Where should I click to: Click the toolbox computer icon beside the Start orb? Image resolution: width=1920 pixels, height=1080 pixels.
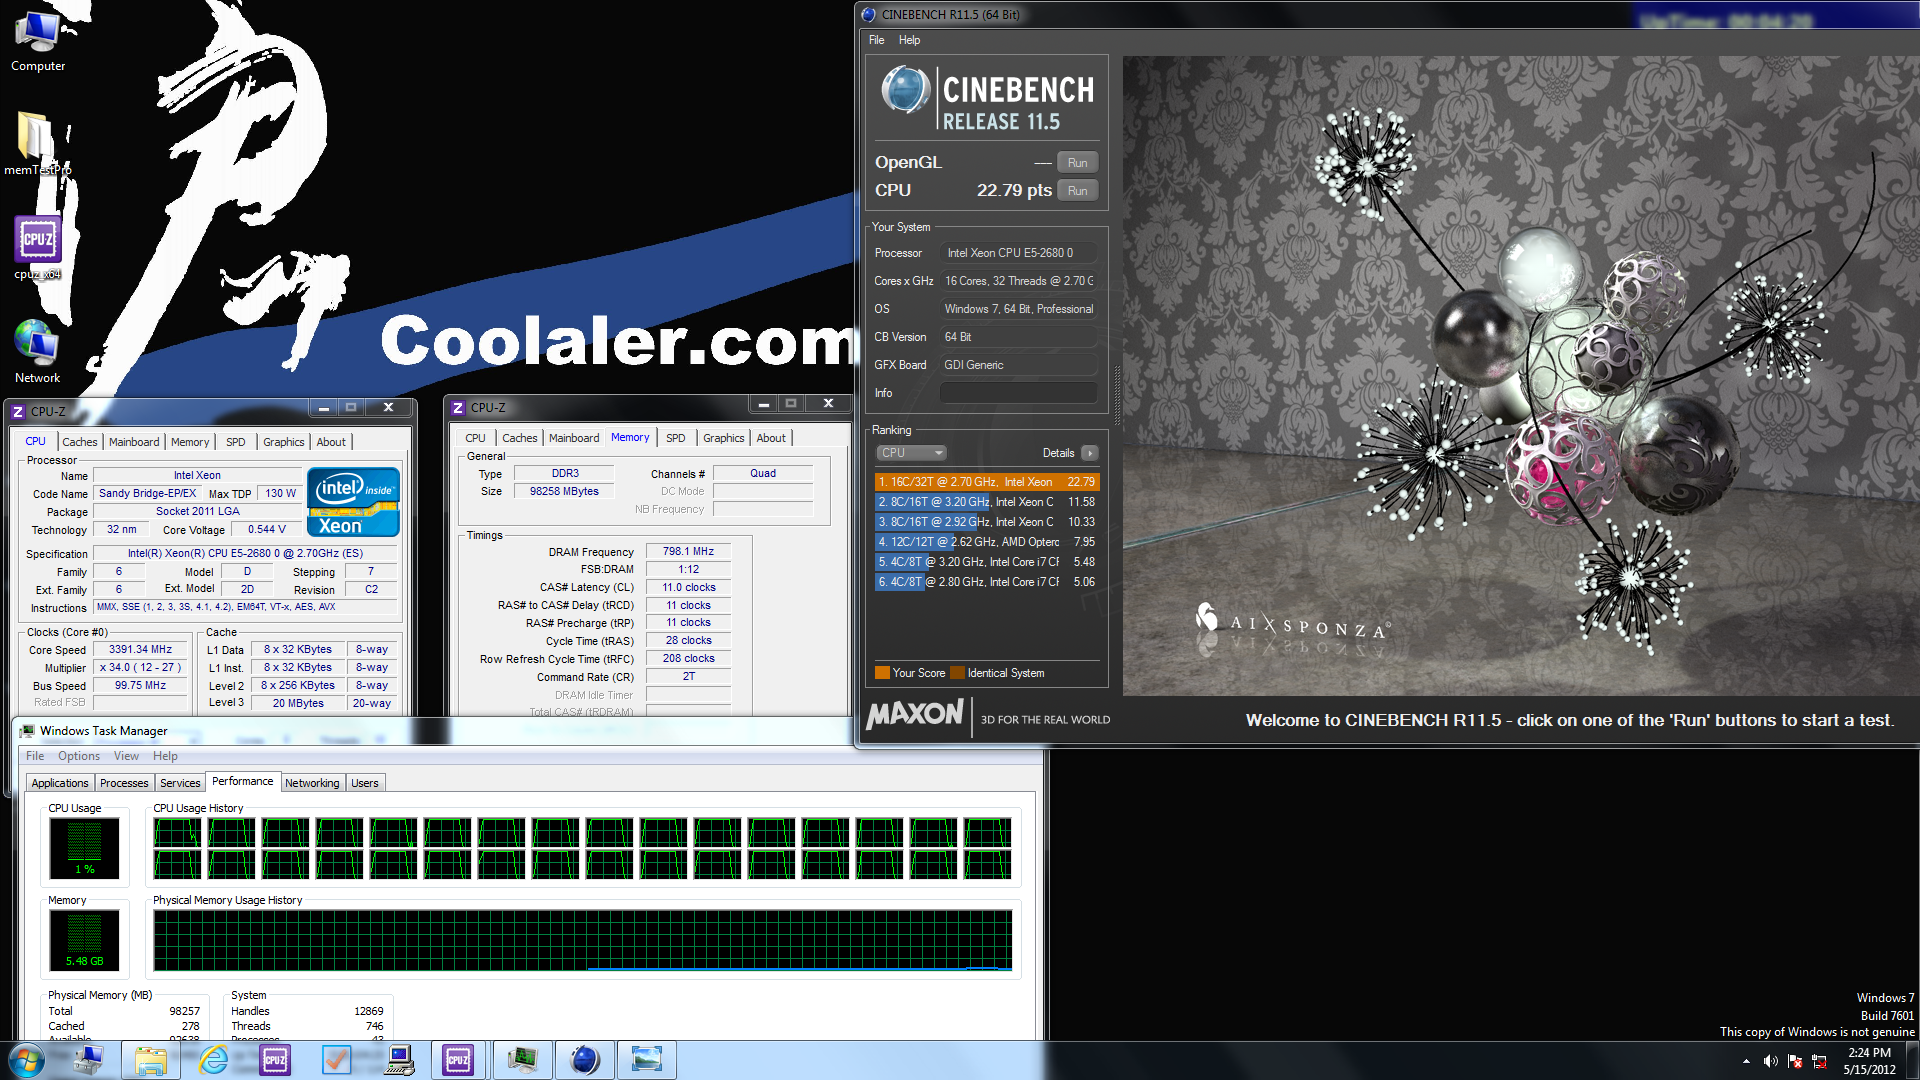click(89, 1060)
